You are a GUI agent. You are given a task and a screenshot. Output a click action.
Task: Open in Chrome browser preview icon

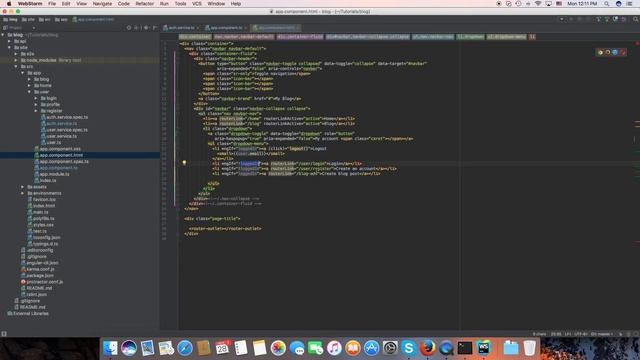tap(600, 52)
